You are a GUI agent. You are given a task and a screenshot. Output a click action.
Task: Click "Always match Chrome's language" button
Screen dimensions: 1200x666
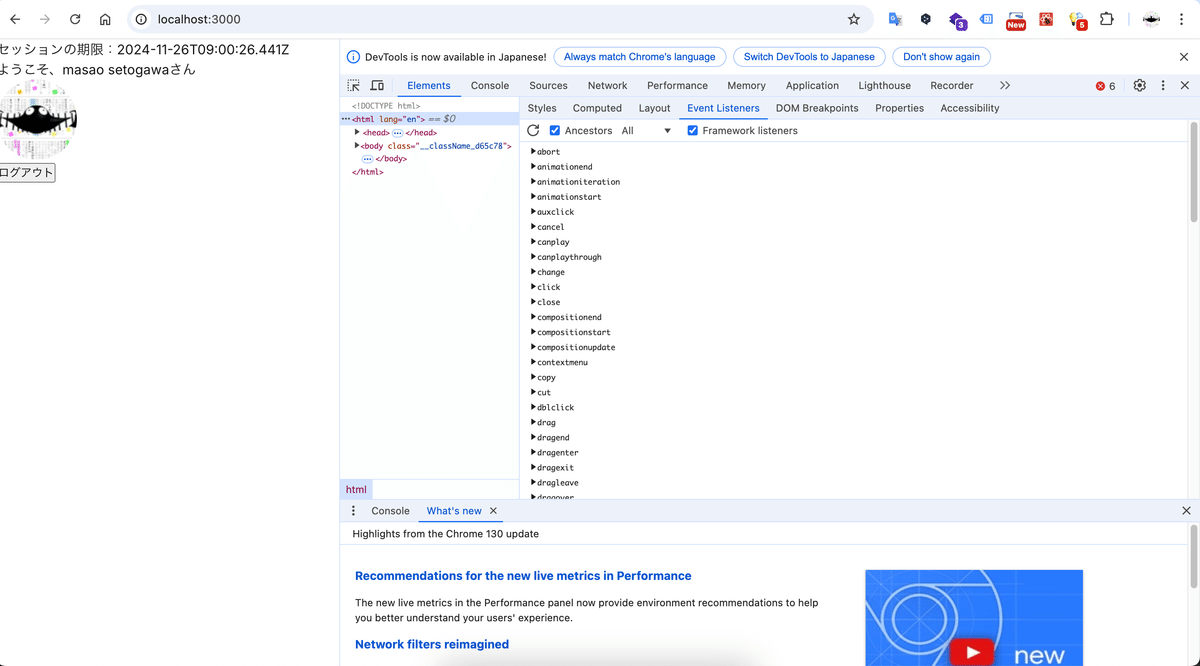639,57
